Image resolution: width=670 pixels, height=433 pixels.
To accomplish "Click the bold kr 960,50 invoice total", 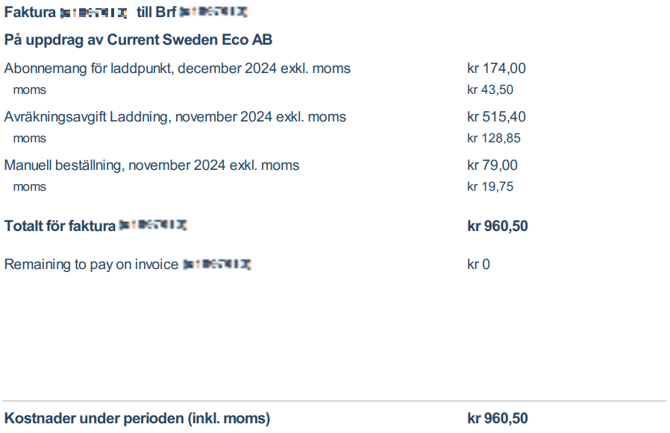I will [x=497, y=226].
